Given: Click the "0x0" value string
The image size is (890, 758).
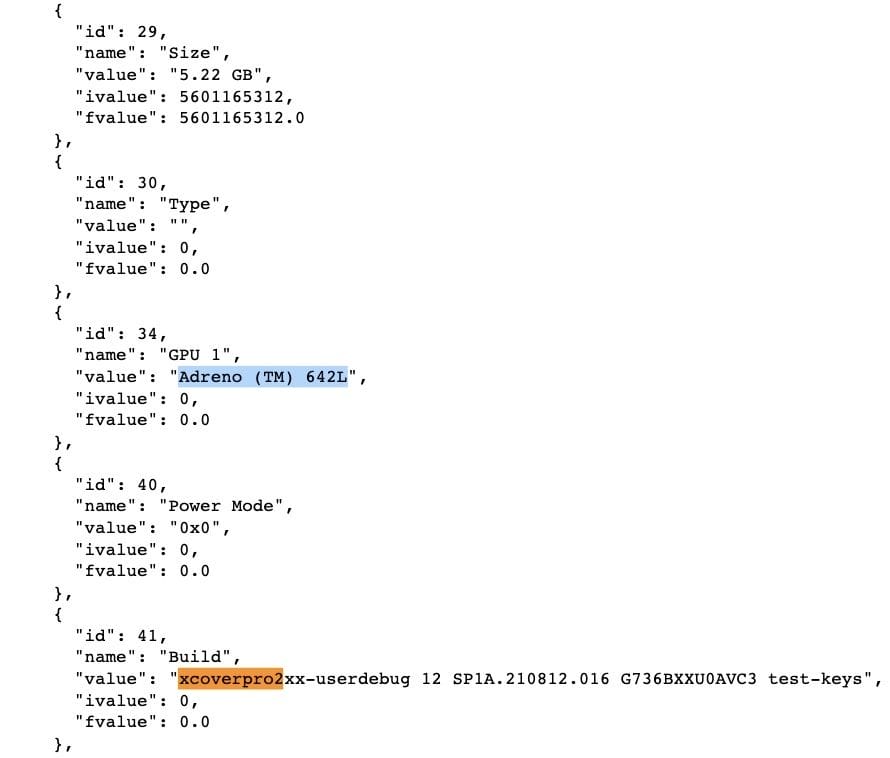Looking at the screenshot, I should click(188, 528).
